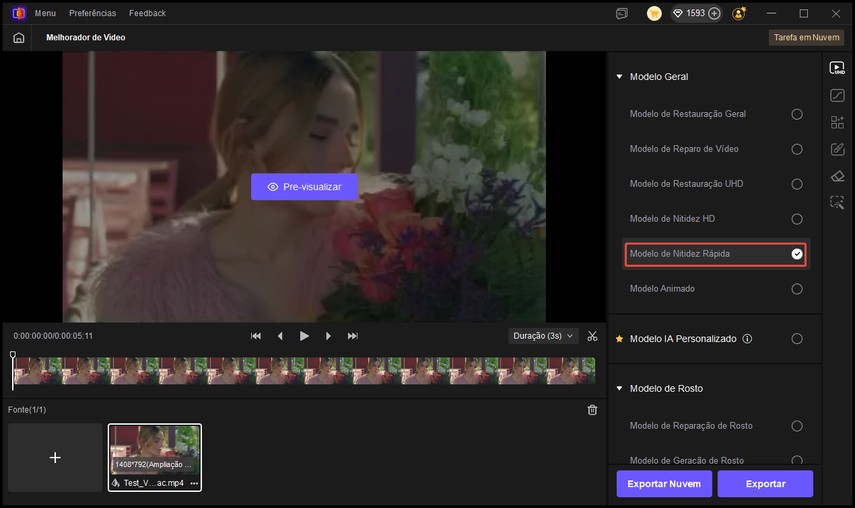855x508 pixels.
Task: Open the Feedback menu
Action: click(x=147, y=13)
